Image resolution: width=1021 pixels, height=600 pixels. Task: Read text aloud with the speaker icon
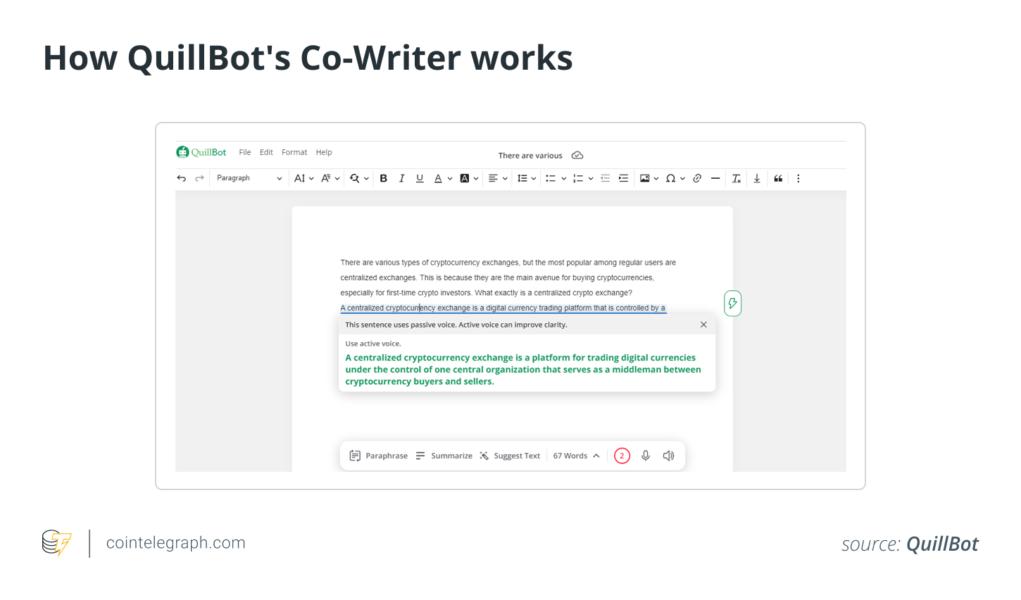(669, 455)
